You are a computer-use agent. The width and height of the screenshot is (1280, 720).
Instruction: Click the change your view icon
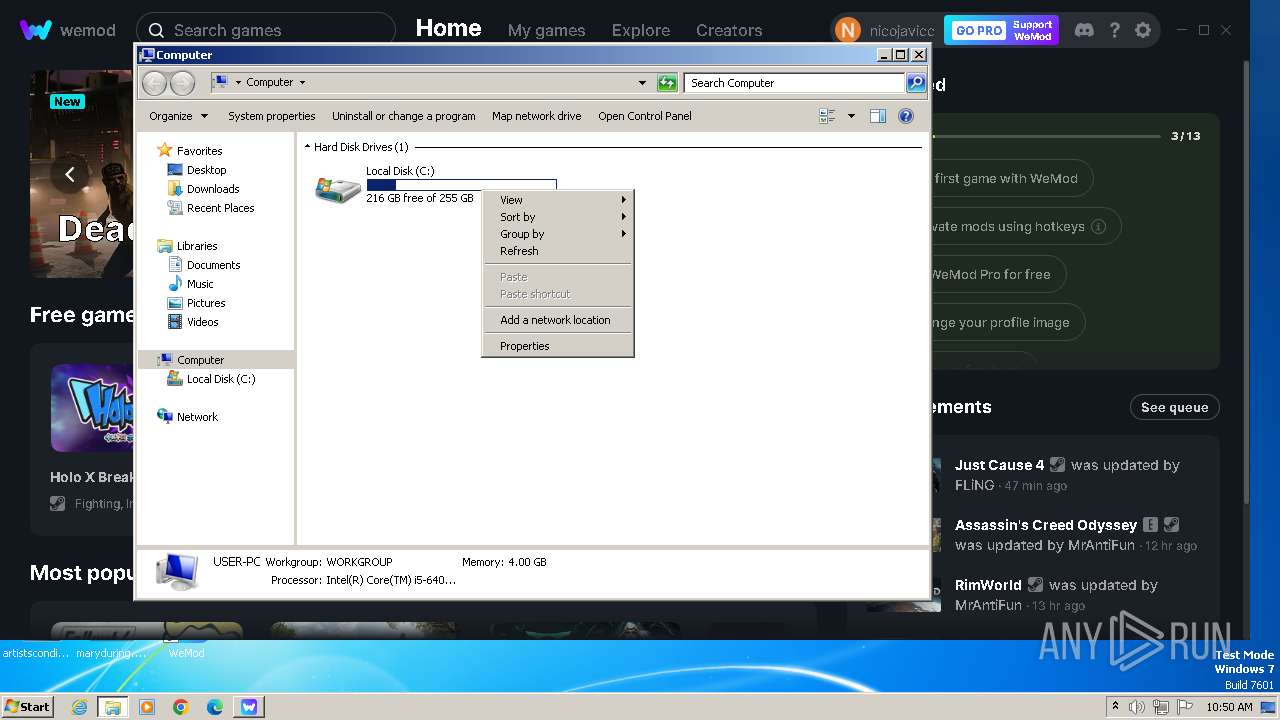pos(827,116)
